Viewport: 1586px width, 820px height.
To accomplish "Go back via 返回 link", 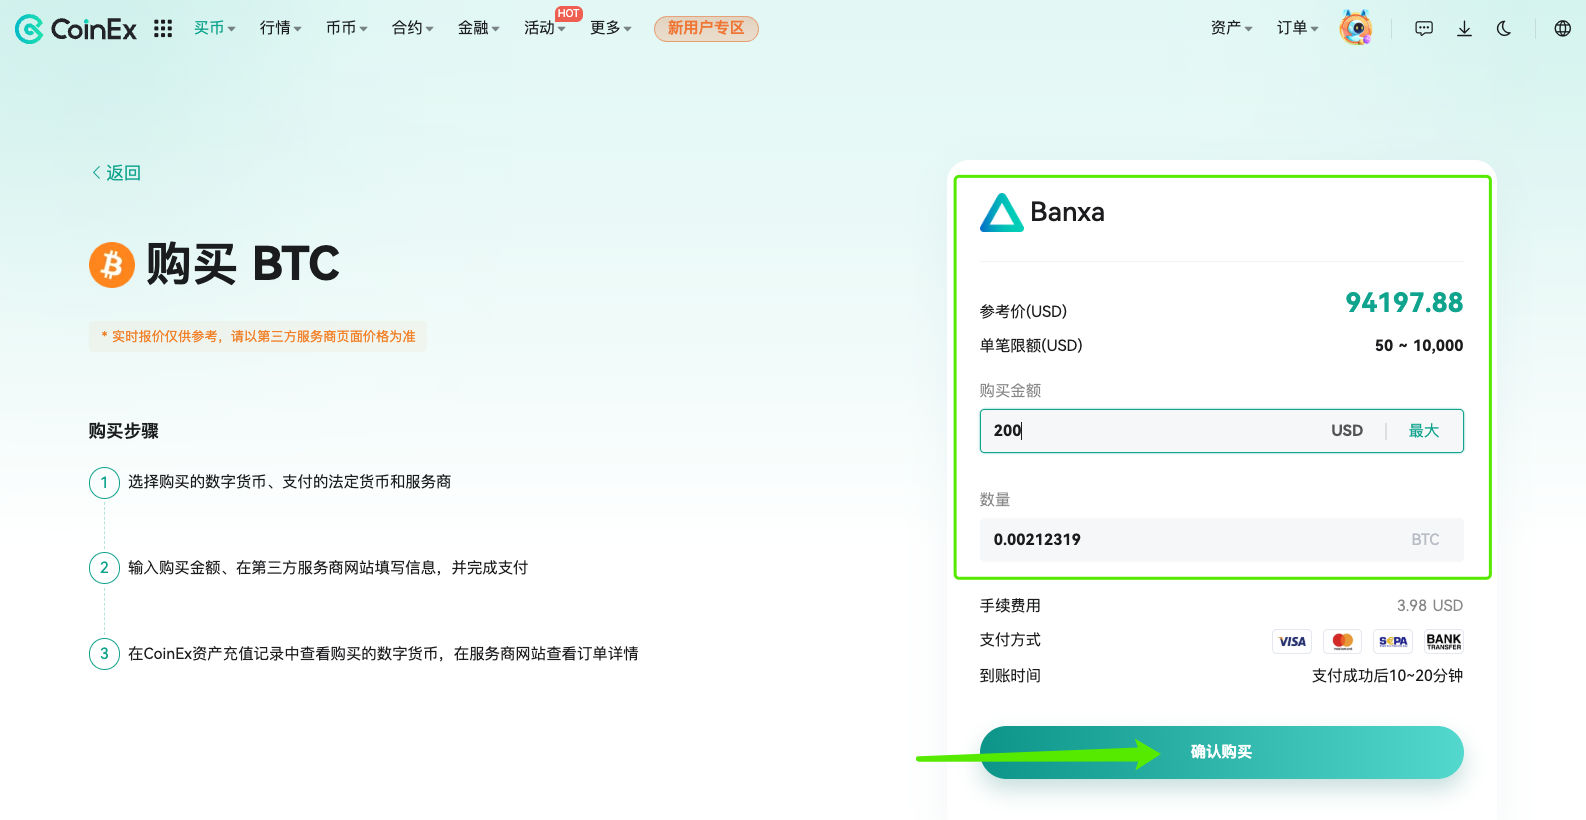I will (x=116, y=173).
